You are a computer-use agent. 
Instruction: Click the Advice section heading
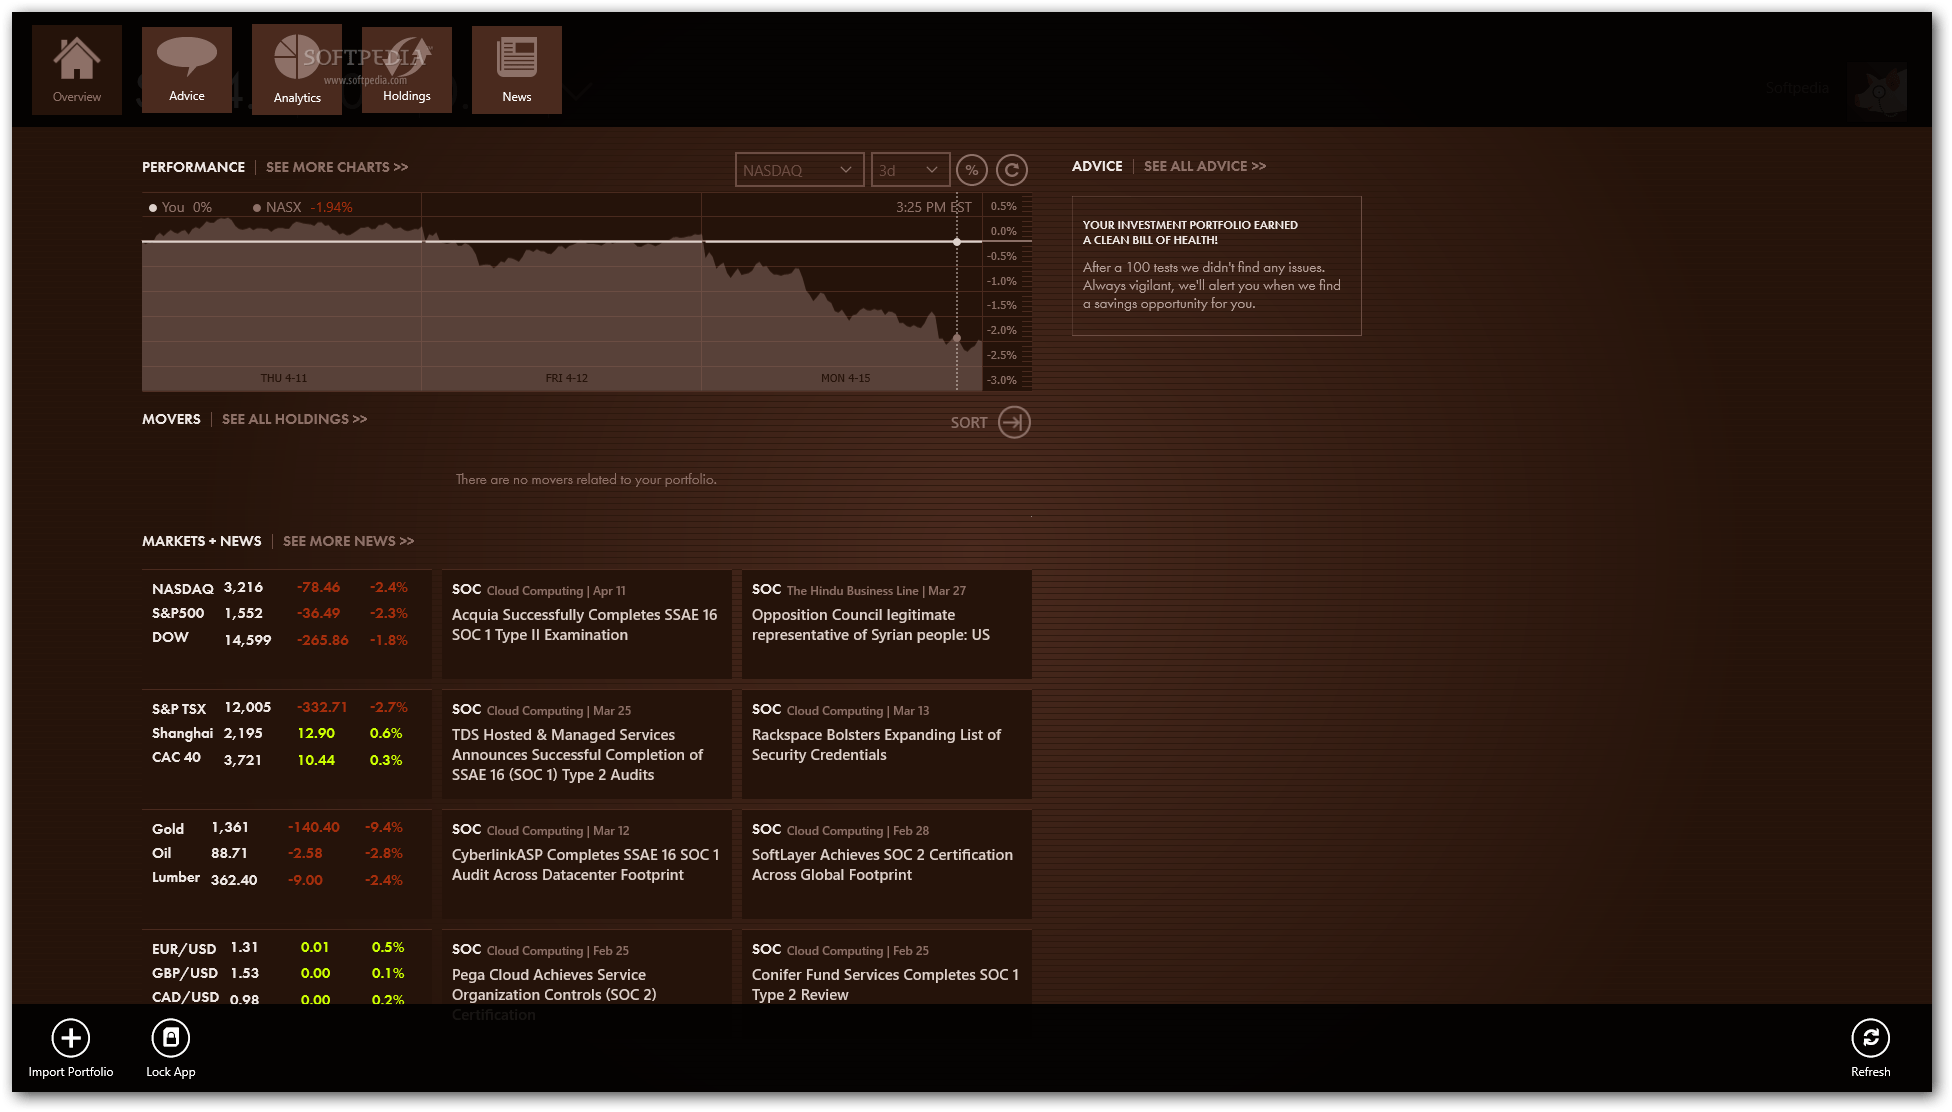1097,166
